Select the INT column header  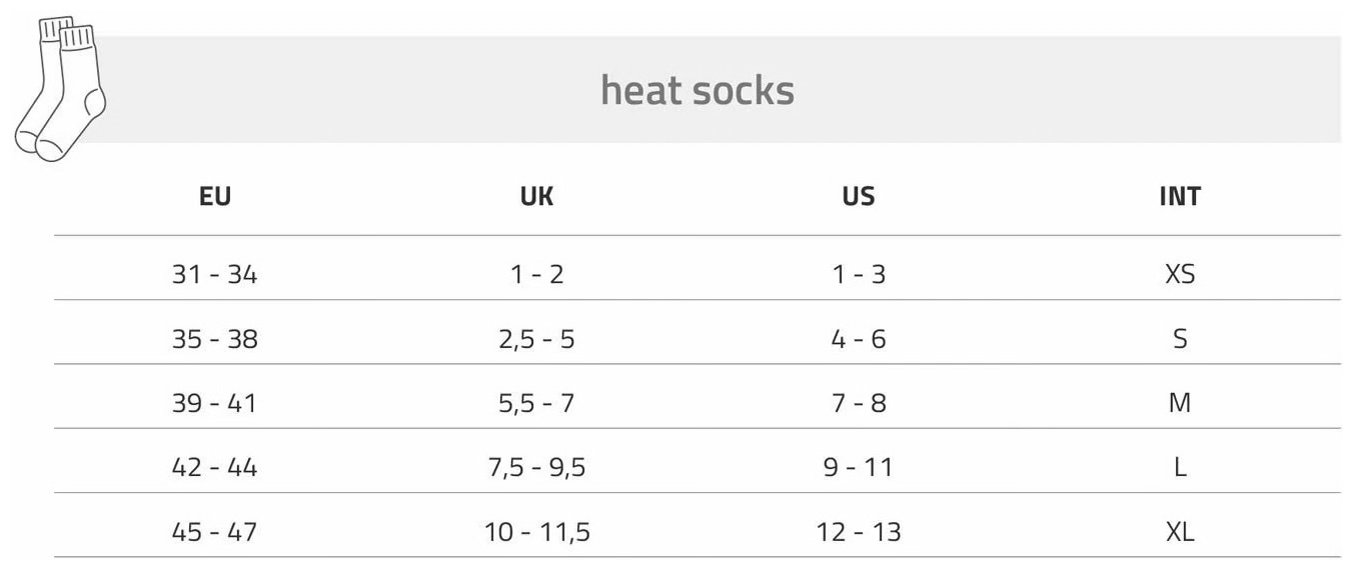point(1180,196)
